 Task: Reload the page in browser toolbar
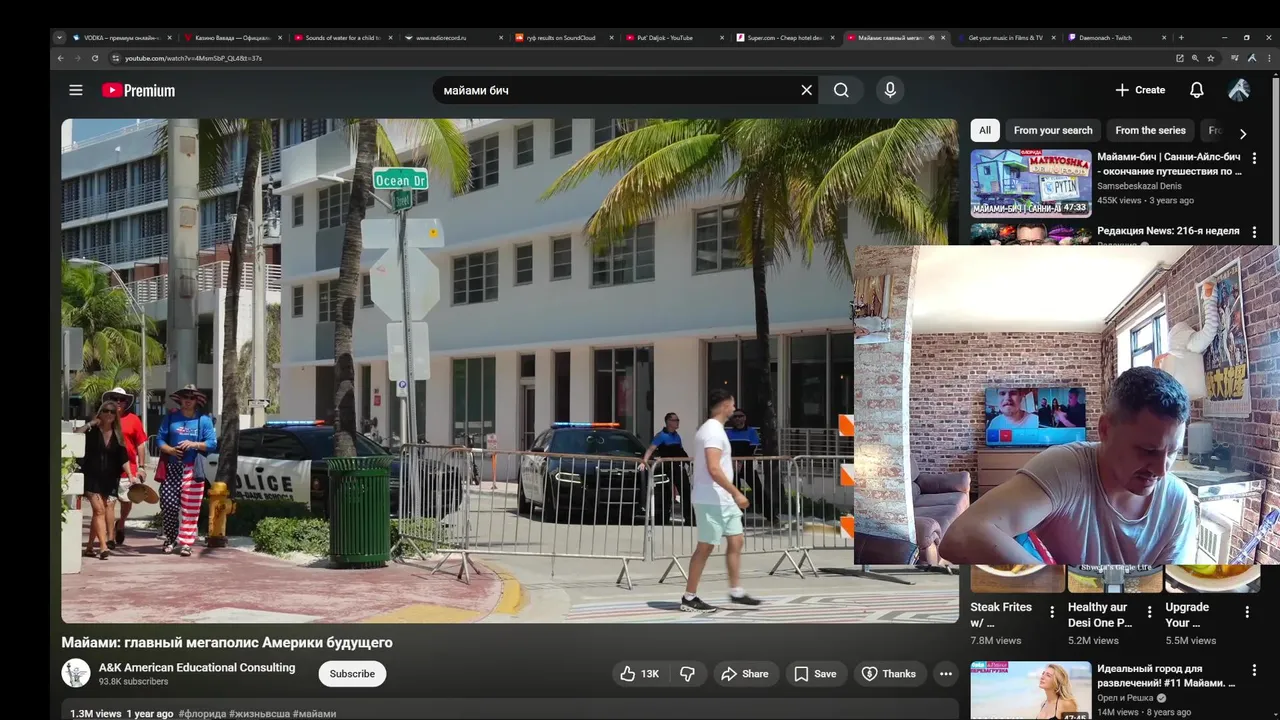point(95,58)
